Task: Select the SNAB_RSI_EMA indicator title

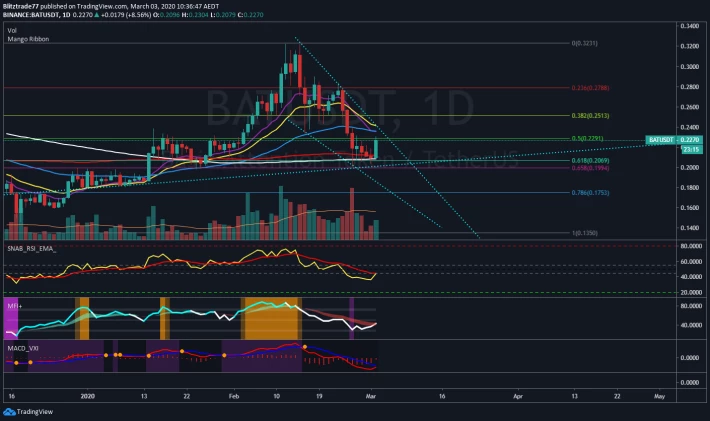Action: pos(32,249)
